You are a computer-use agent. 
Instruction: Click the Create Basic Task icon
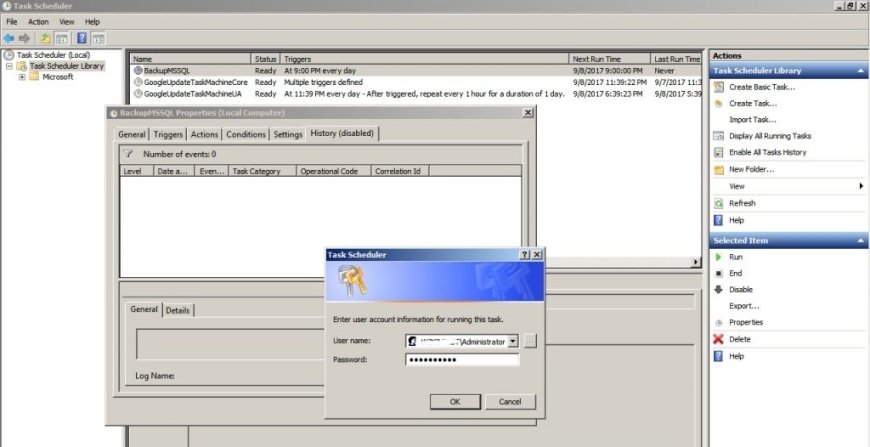click(x=719, y=87)
